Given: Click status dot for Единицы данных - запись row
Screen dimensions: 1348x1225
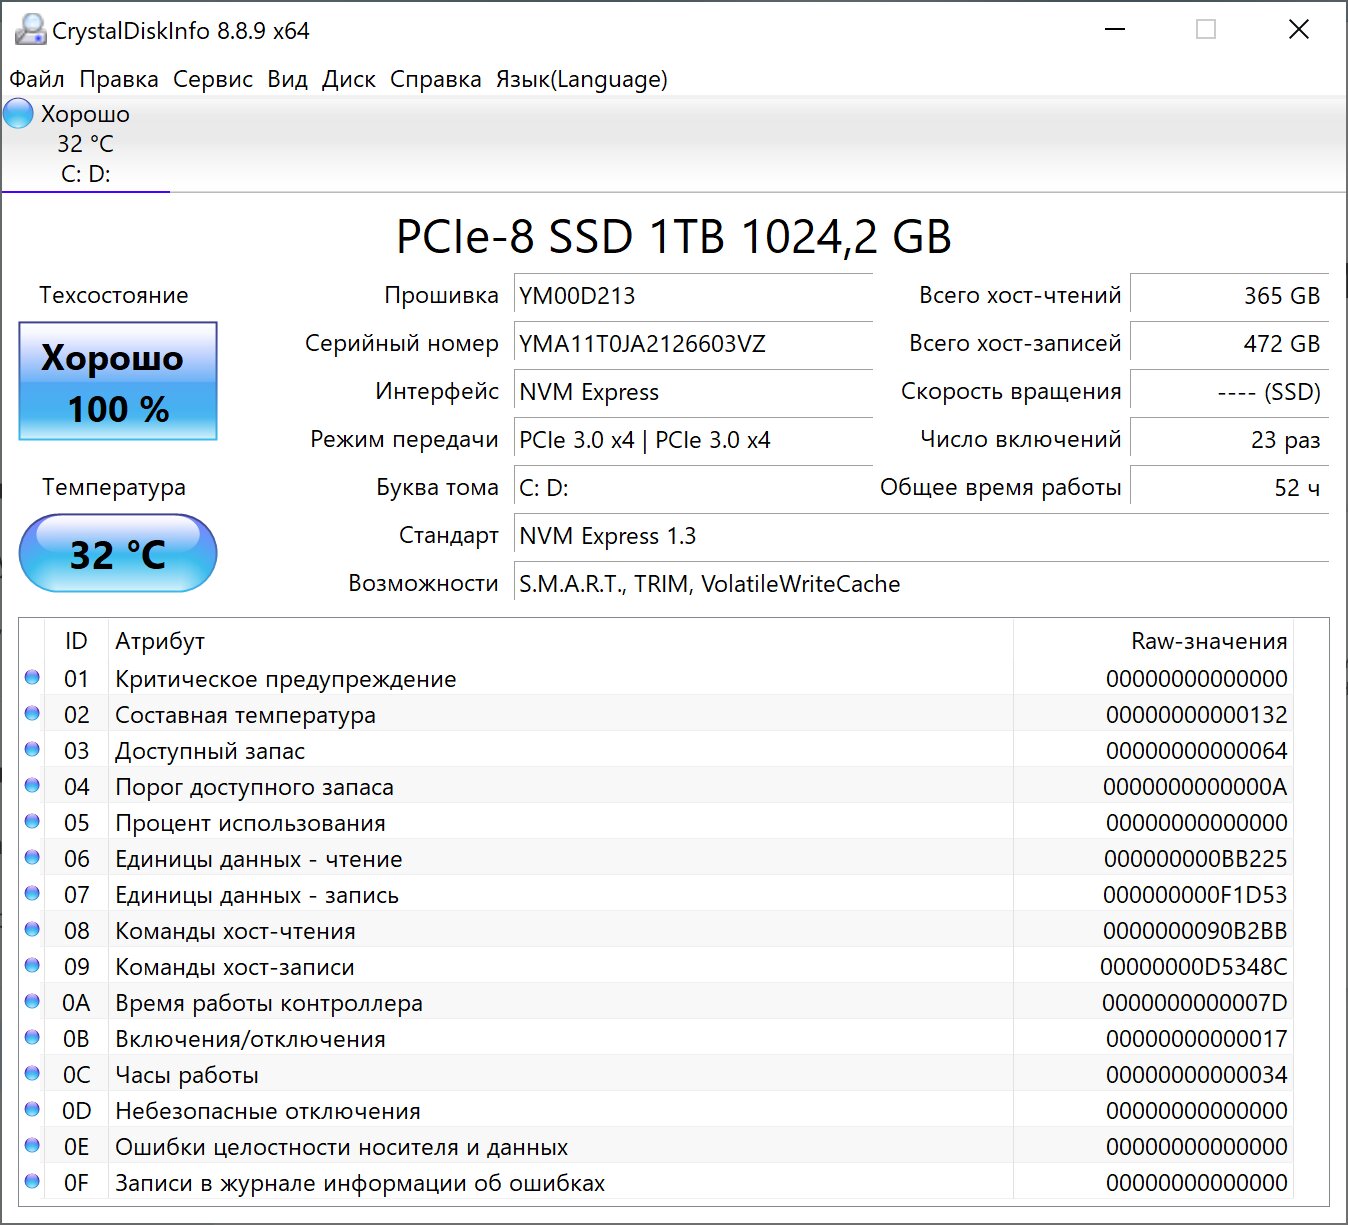Looking at the screenshot, I should tap(32, 894).
